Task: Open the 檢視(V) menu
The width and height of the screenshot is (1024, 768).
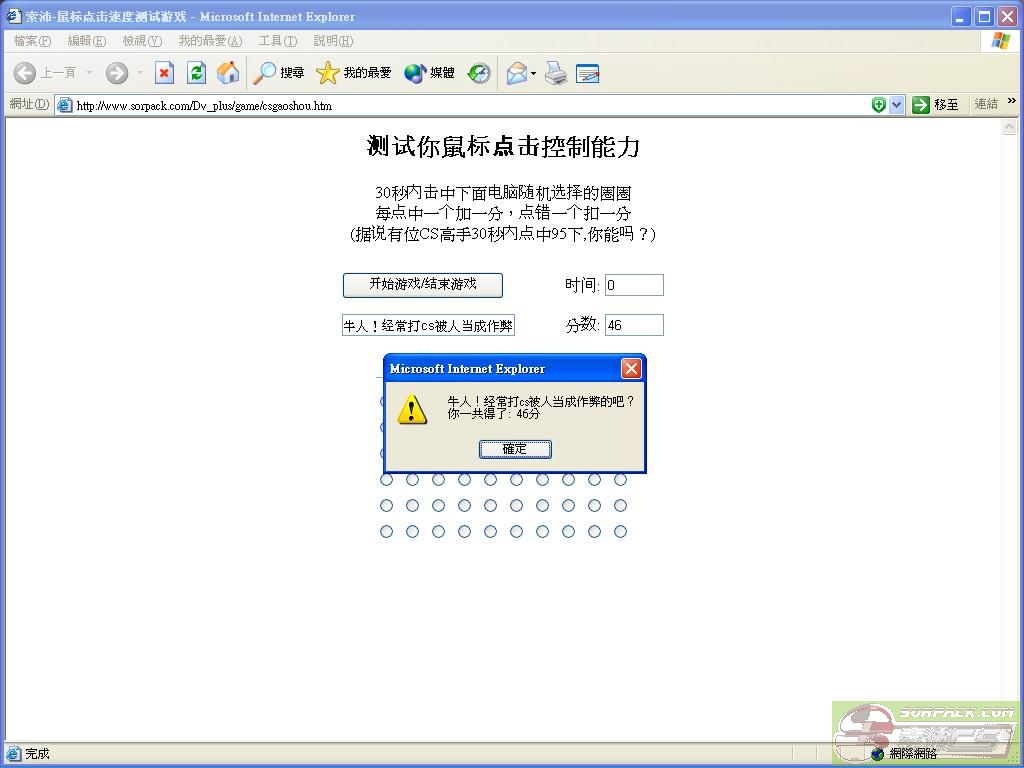Action: tap(141, 41)
